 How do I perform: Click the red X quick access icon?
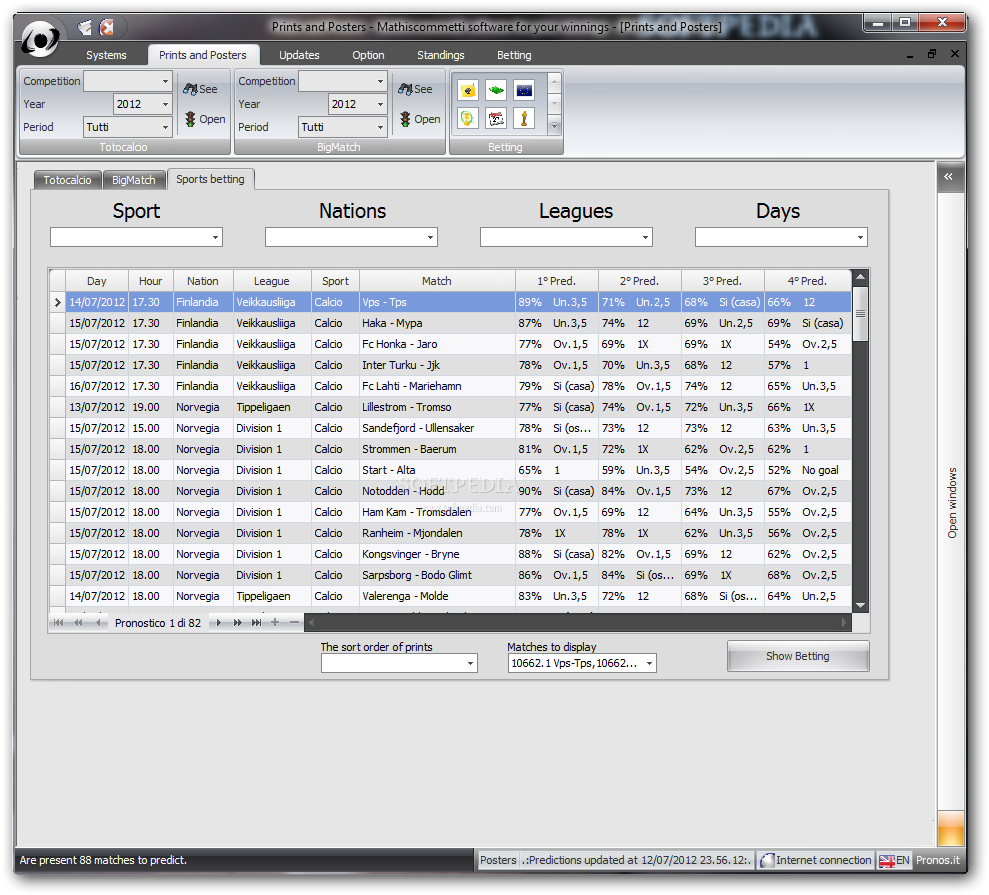point(107,27)
